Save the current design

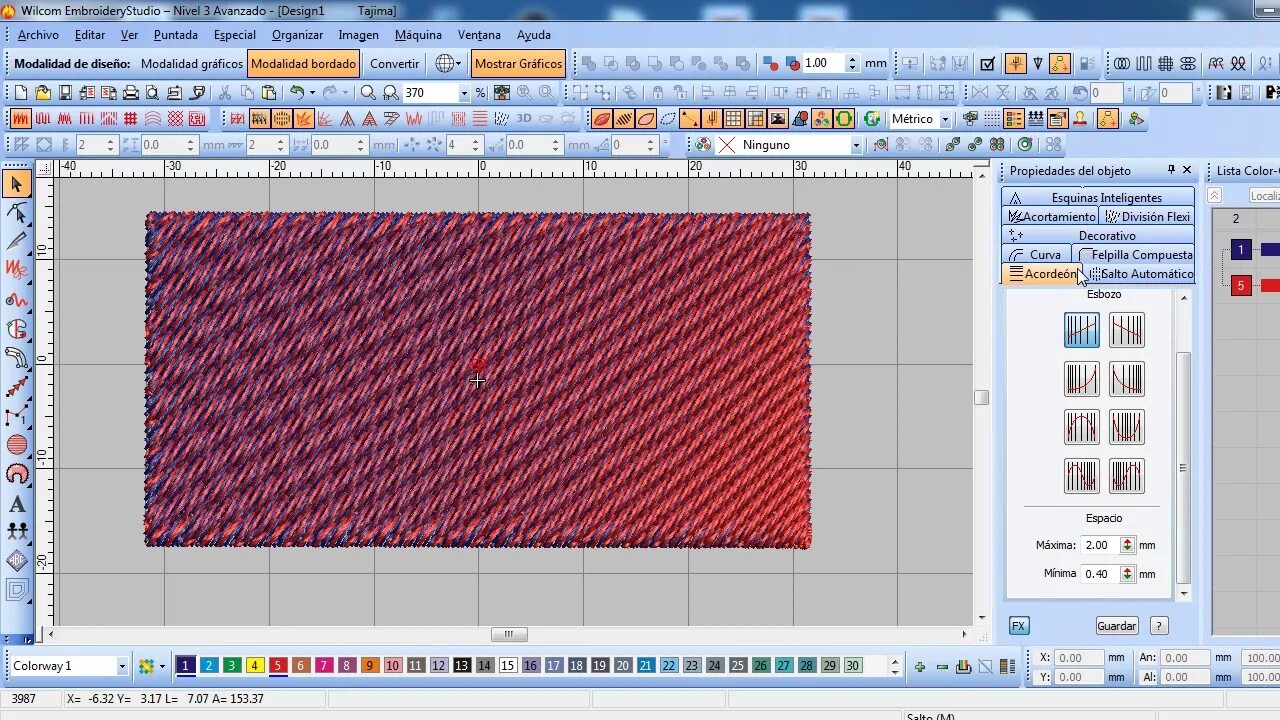[x=65, y=93]
